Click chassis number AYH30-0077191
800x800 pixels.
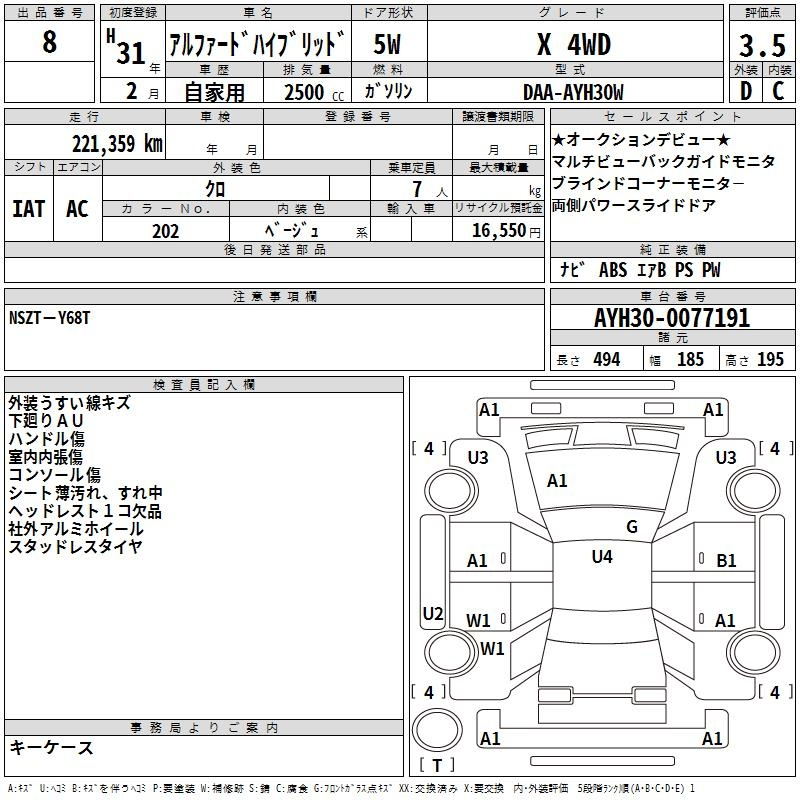[x=672, y=318]
